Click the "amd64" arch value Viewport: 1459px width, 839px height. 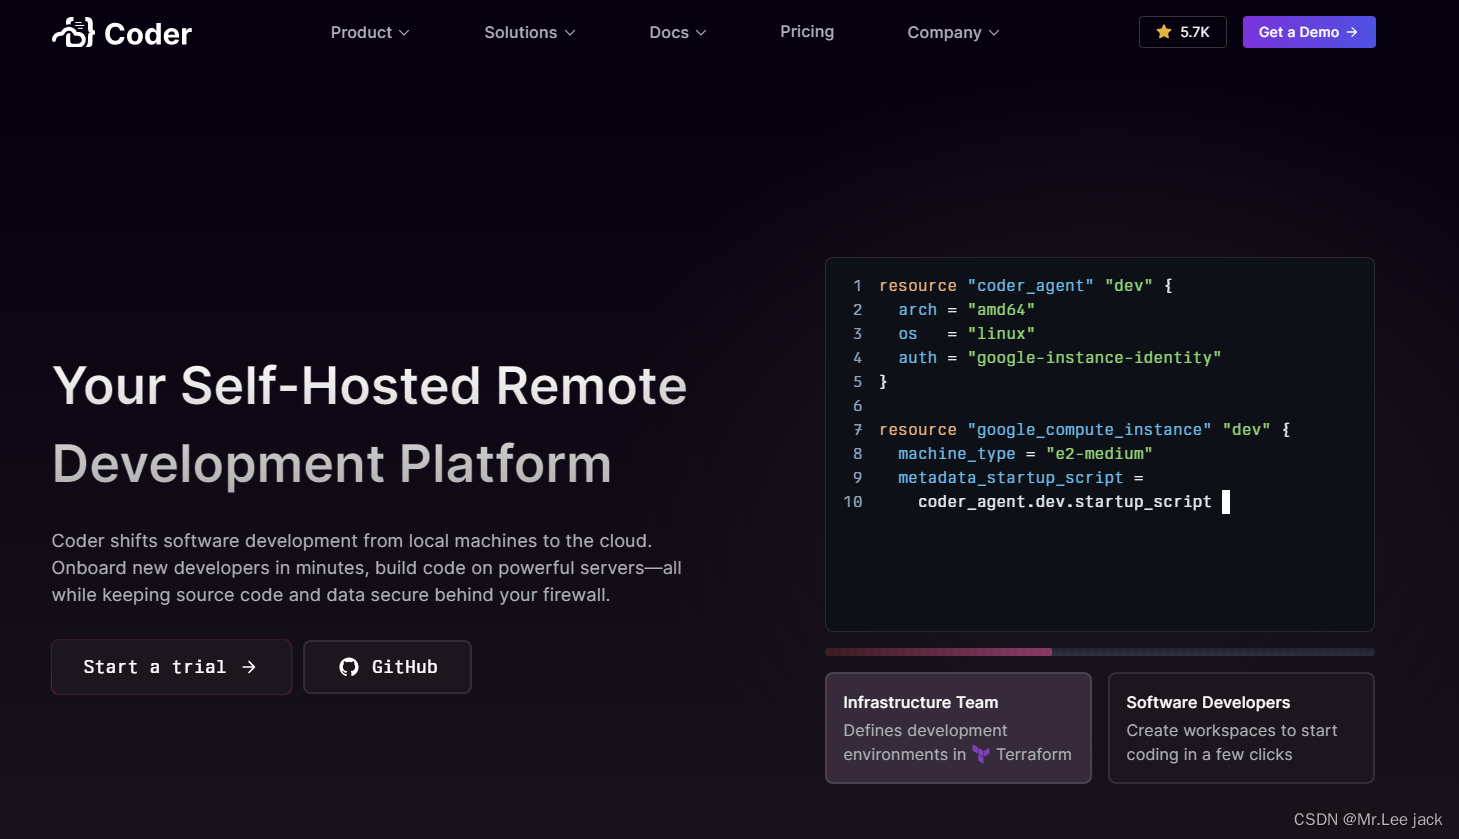point(1001,310)
